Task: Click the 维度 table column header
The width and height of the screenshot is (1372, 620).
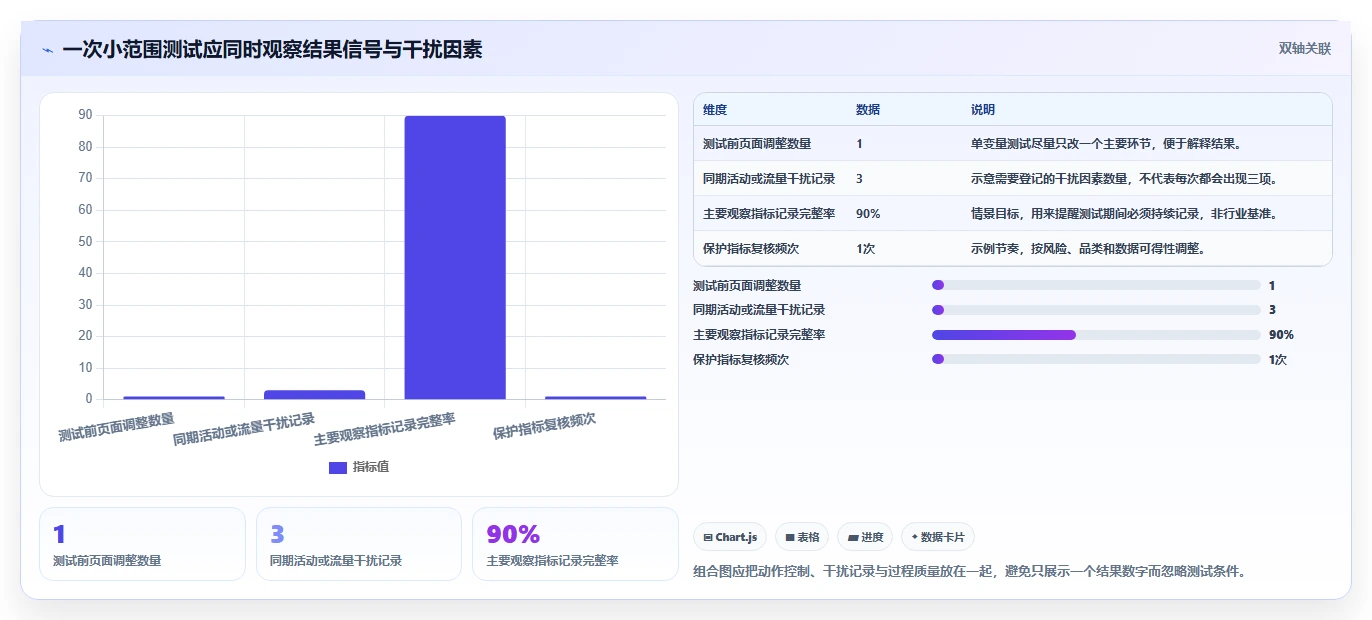Action: pos(715,110)
